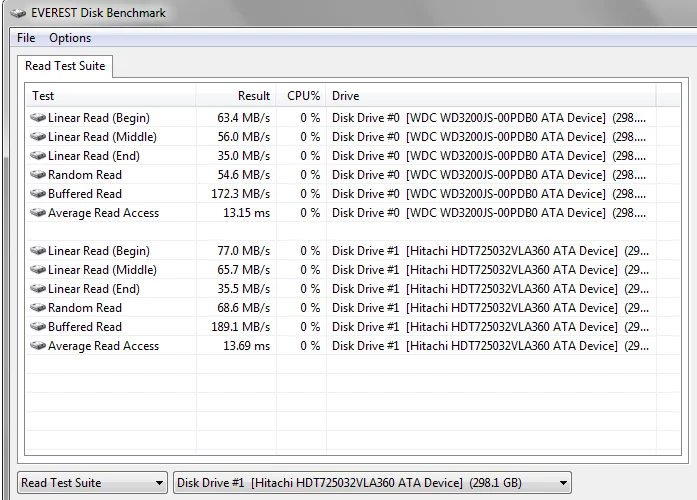Click the Result column header
Image resolution: width=697 pixels, height=500 pixels.
(x=236, y=96)
